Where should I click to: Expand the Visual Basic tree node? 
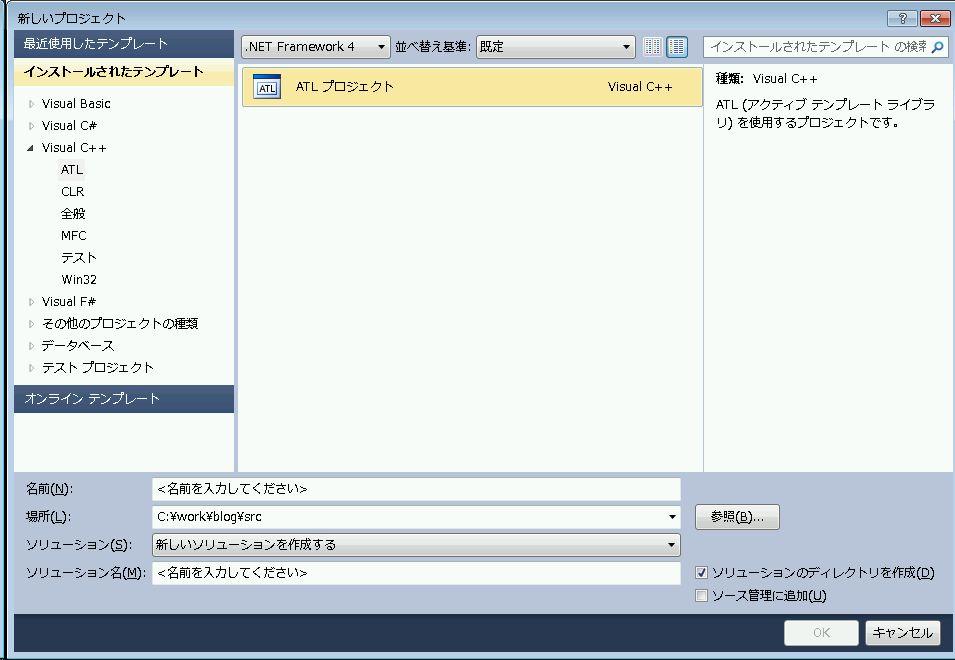click(x=32, y=104)
